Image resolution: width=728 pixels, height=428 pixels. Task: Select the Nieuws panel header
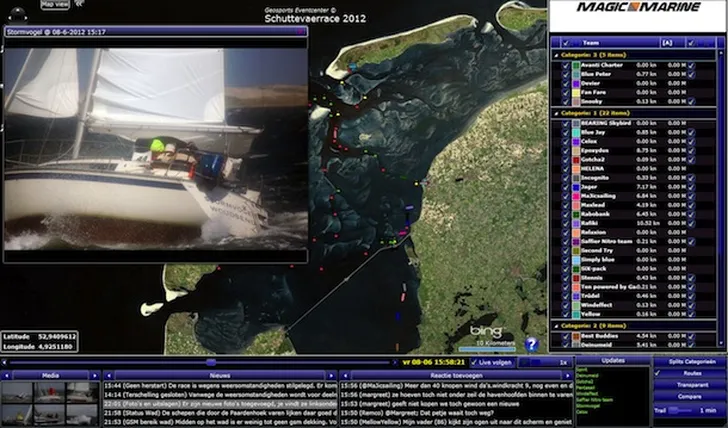[219, 375]
